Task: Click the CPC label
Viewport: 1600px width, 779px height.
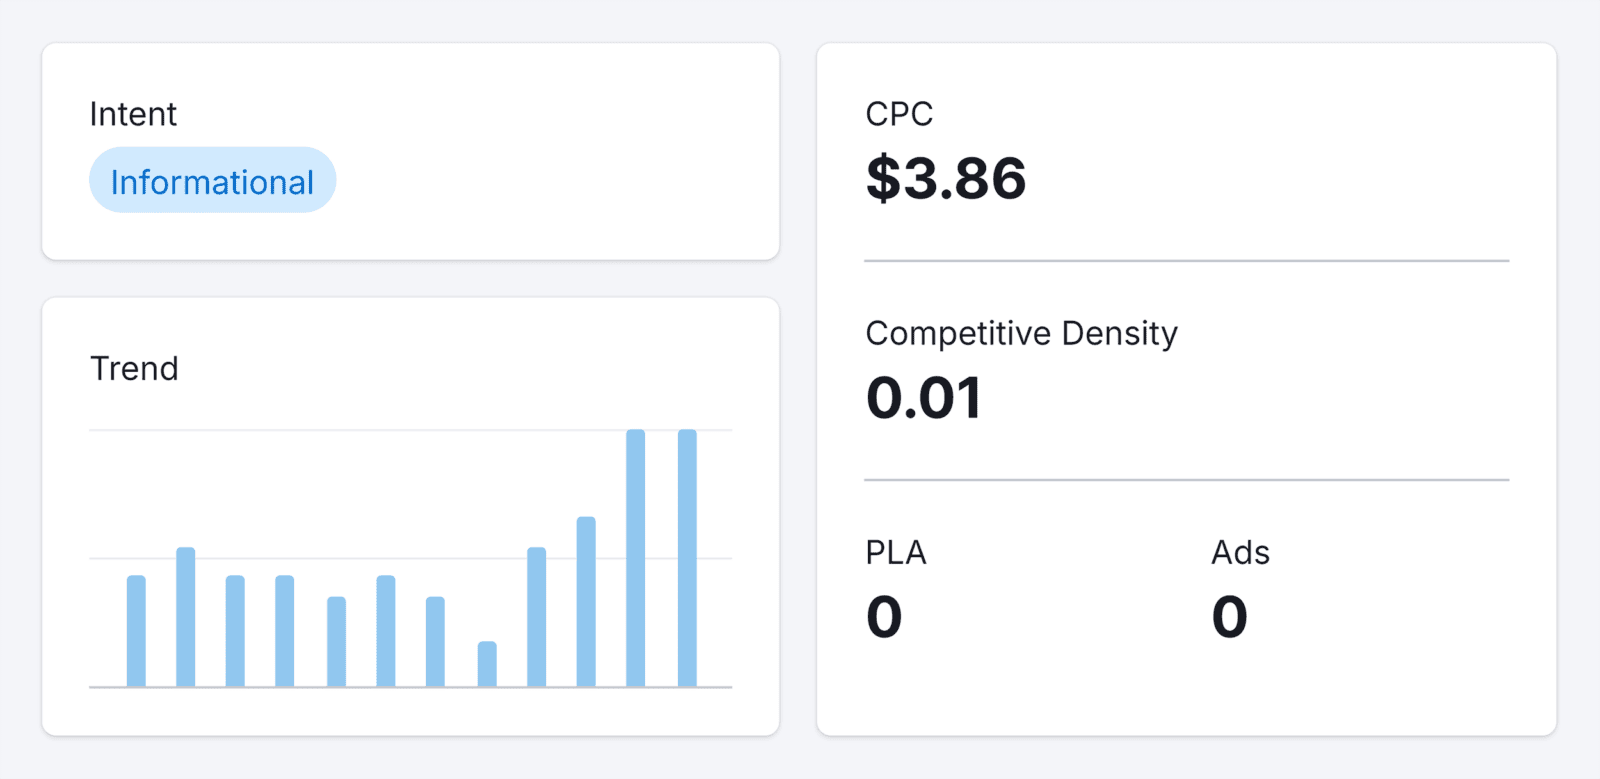Action: [x=899, y=113]
